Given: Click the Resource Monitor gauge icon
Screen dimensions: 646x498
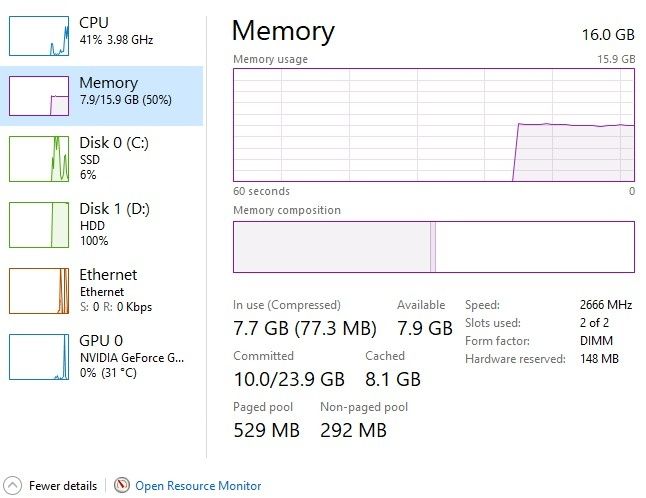Looking at the screenshot, I should pyautogui.click(x=122, y=486).
